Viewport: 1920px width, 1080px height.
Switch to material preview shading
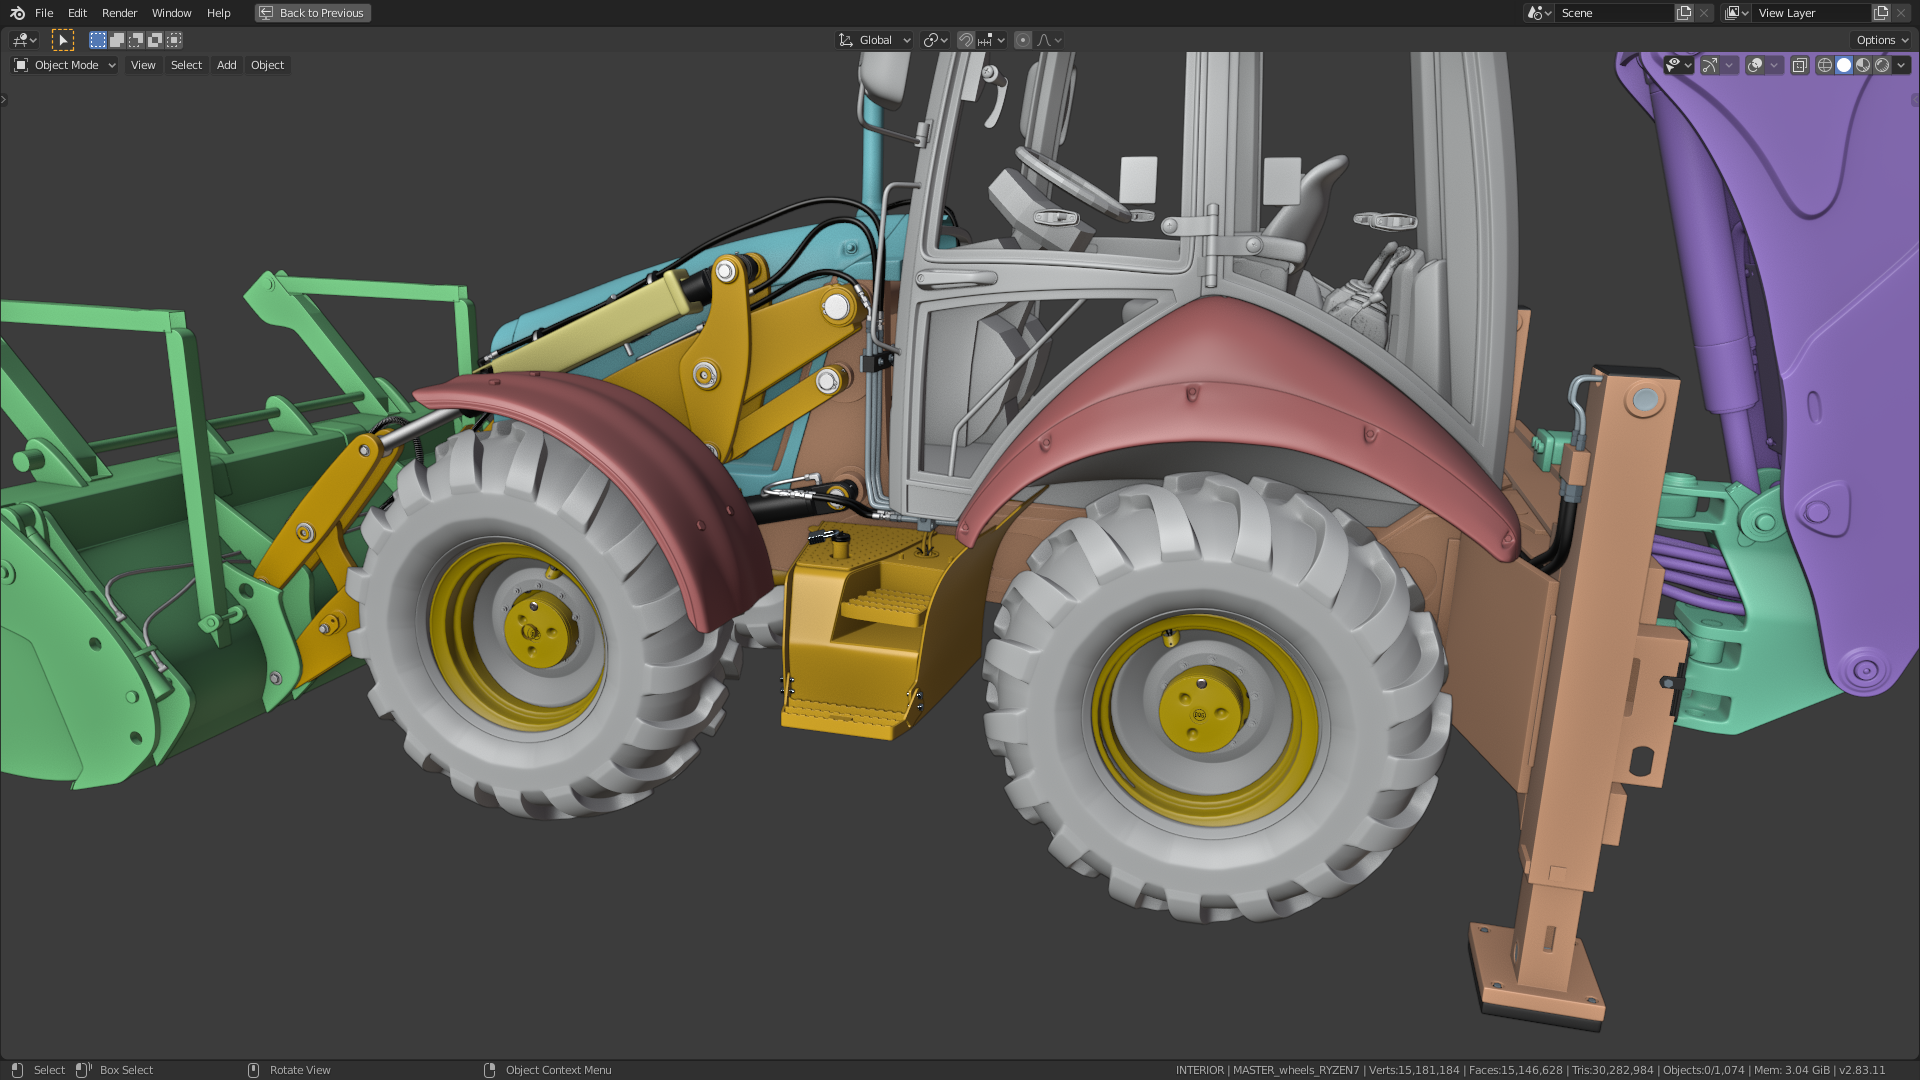(1863, 65)
